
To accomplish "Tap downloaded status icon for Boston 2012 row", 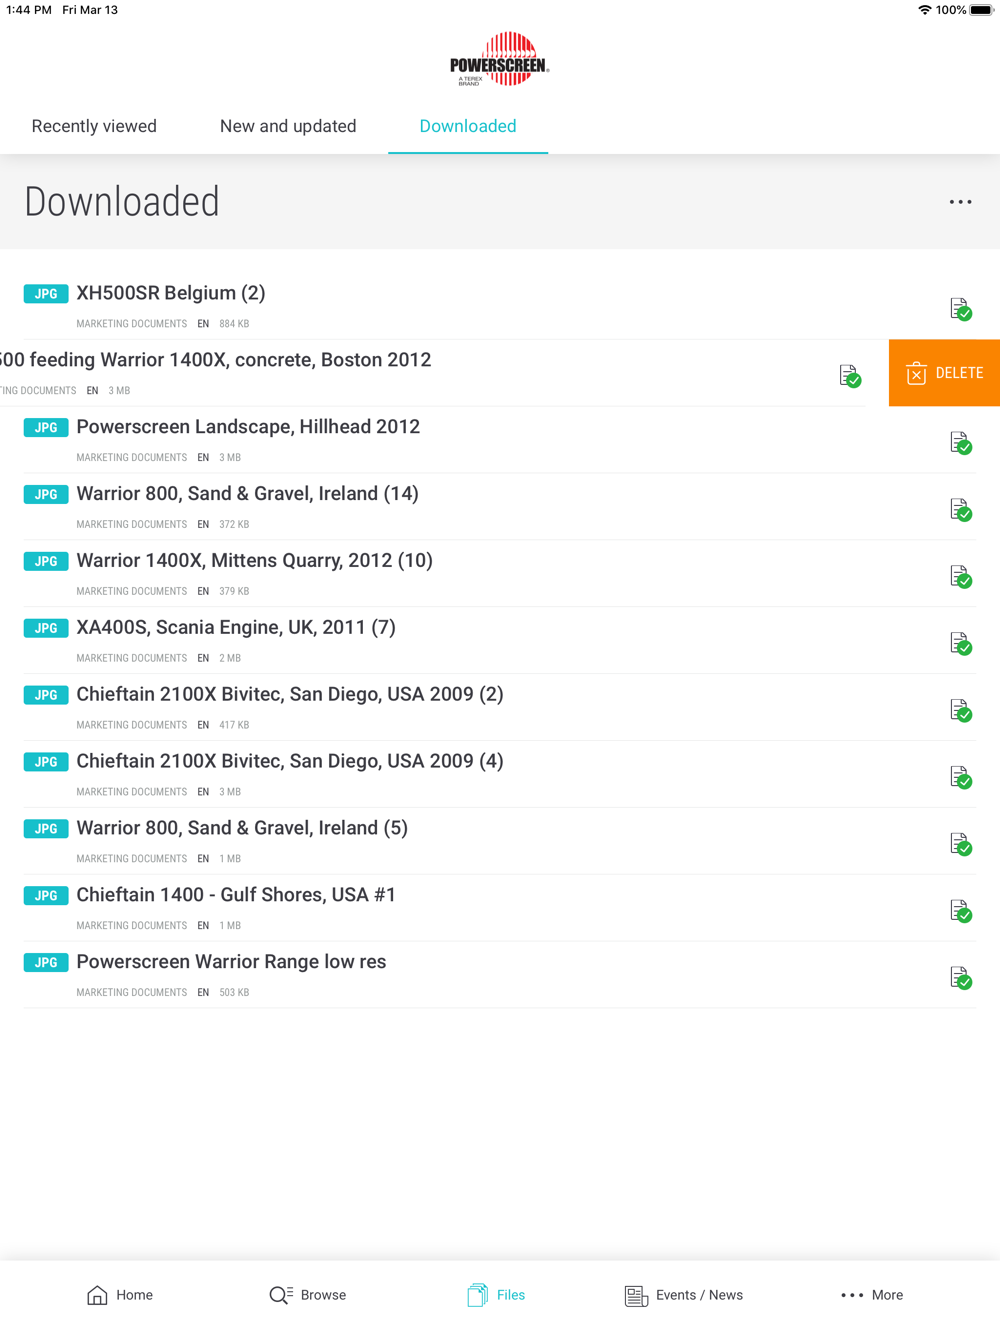I will pos(850,376).
